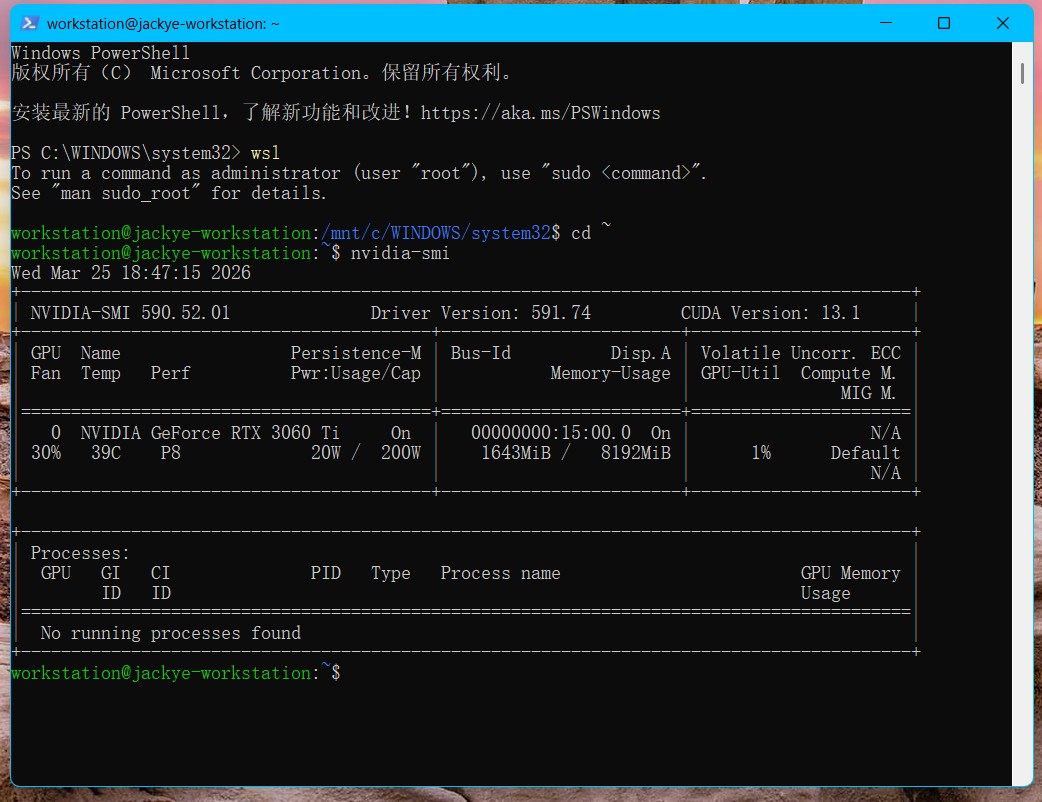Click the No running processes found message
The height and width of the screenshot is (802, 1042).
tap(170, 633)
